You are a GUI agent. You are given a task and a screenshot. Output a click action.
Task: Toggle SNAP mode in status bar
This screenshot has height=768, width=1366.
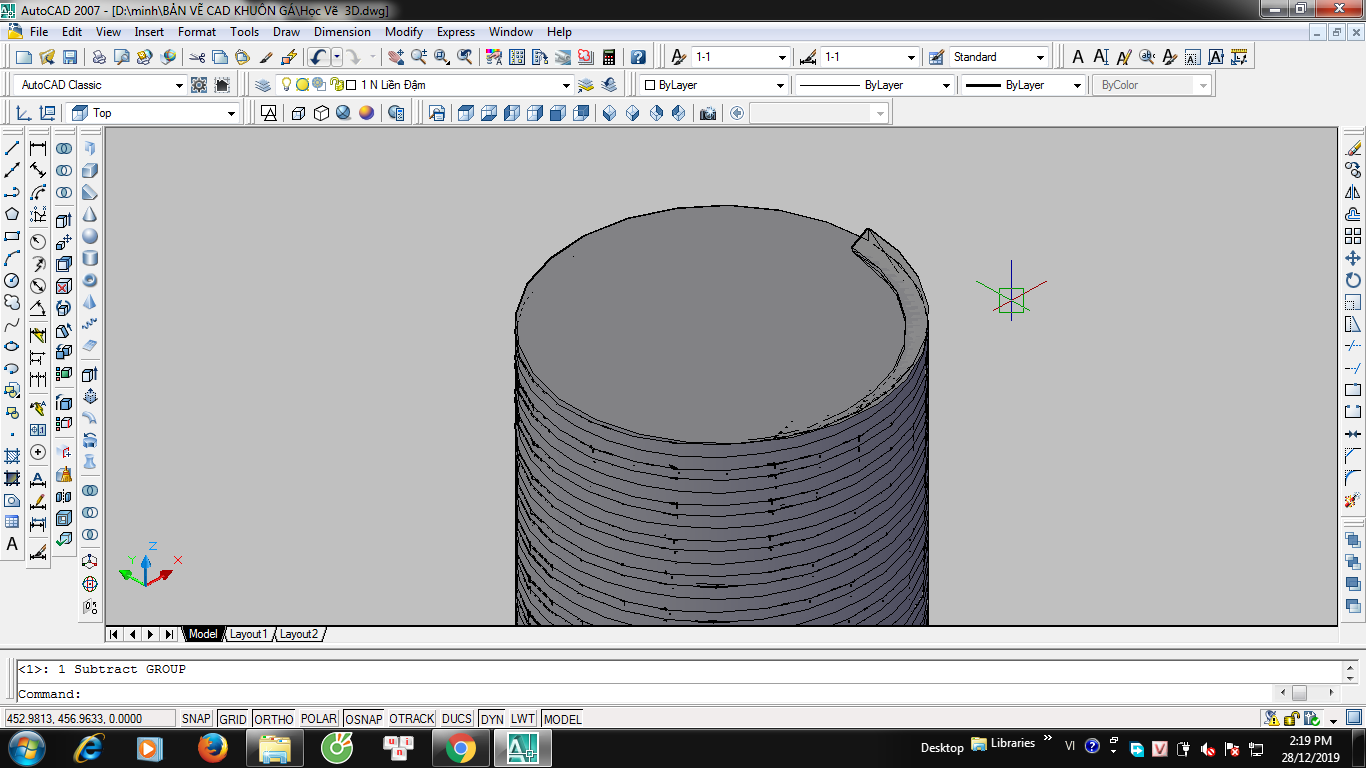click(x=197, y=719)
